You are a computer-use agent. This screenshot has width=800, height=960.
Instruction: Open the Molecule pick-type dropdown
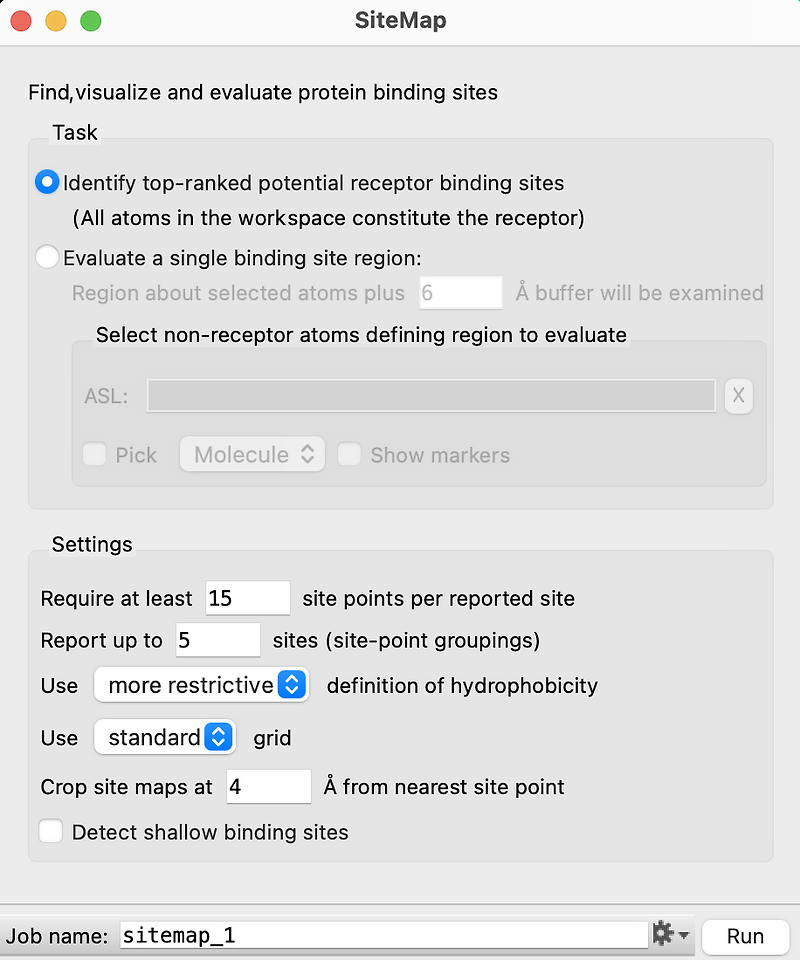click(251, 454)
